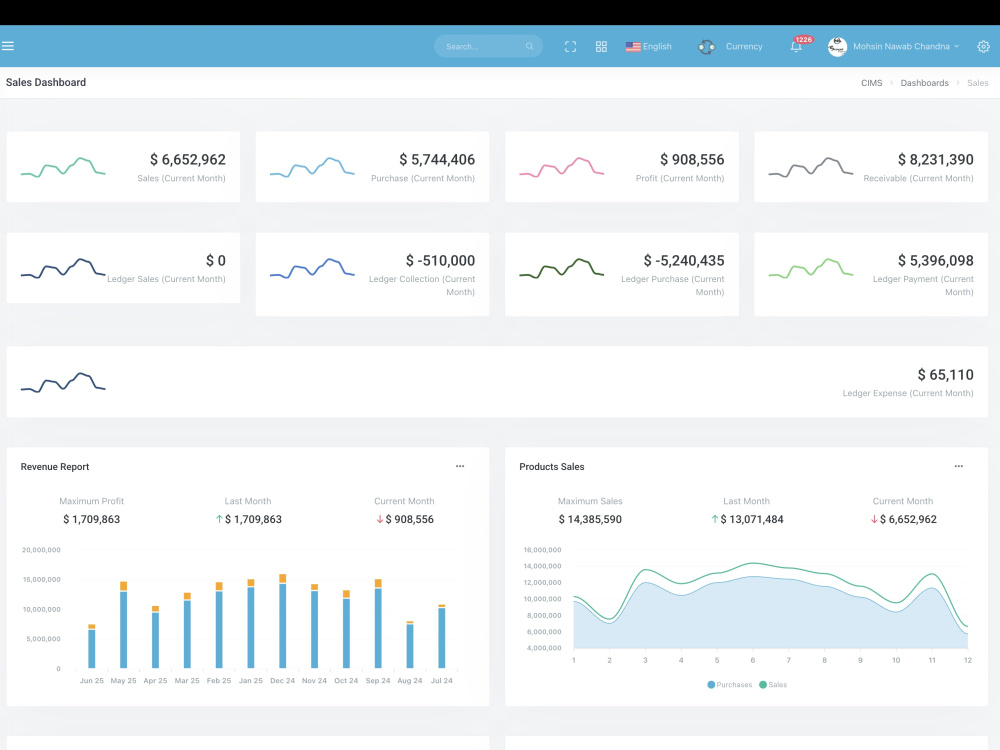Select the $ 5,744,406 Purchase value
The image size is (1000, 750).
tap(437, 159)
